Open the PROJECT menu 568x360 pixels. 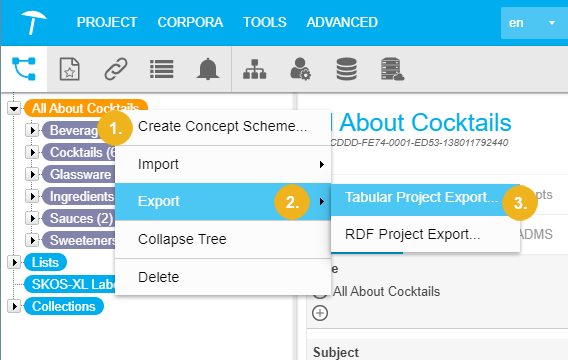(x=107, y=22)
